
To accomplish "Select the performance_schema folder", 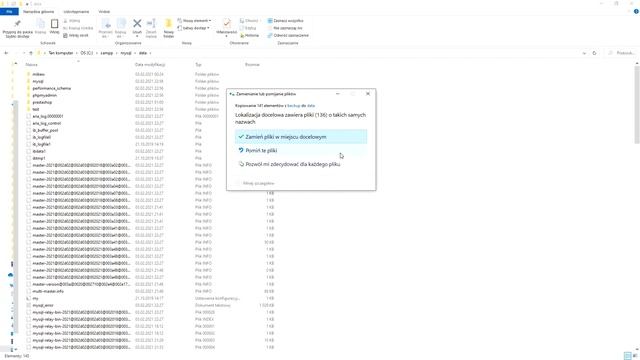I will [51, 88].
